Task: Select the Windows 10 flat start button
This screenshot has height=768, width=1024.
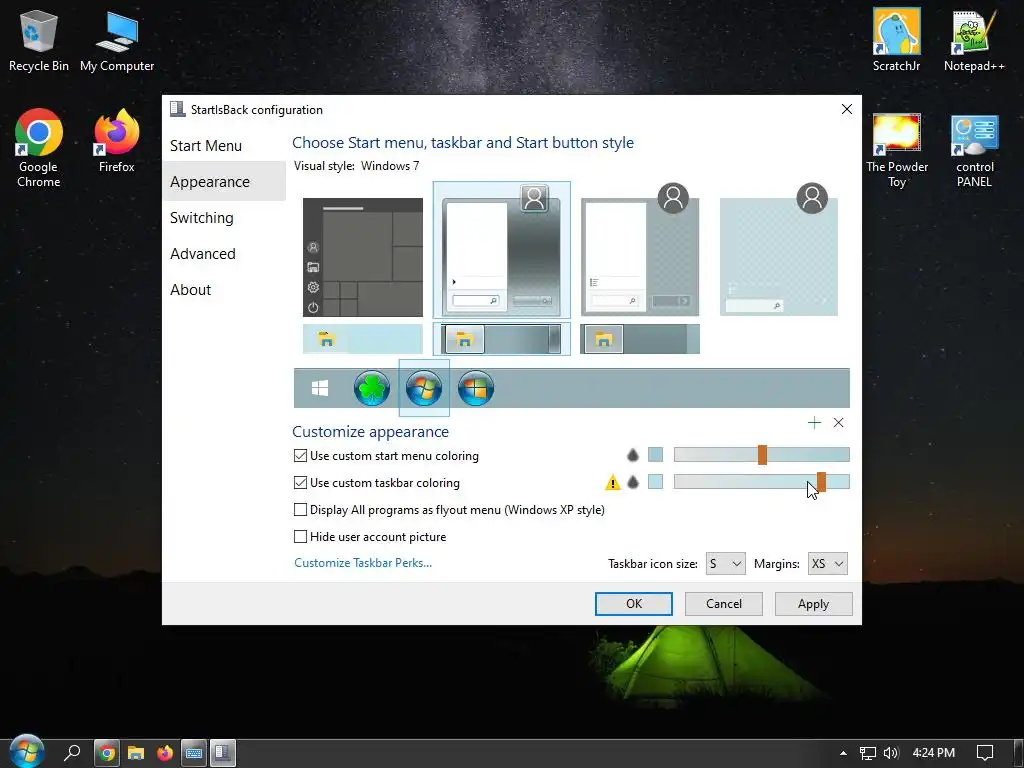Action: (320, 389)
